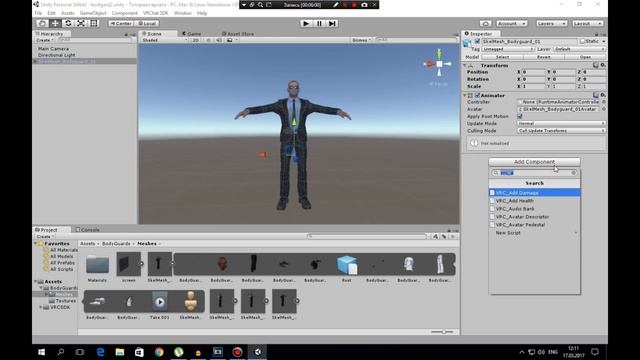Open the Layers dropdown in toolbar

coord(551,23)
